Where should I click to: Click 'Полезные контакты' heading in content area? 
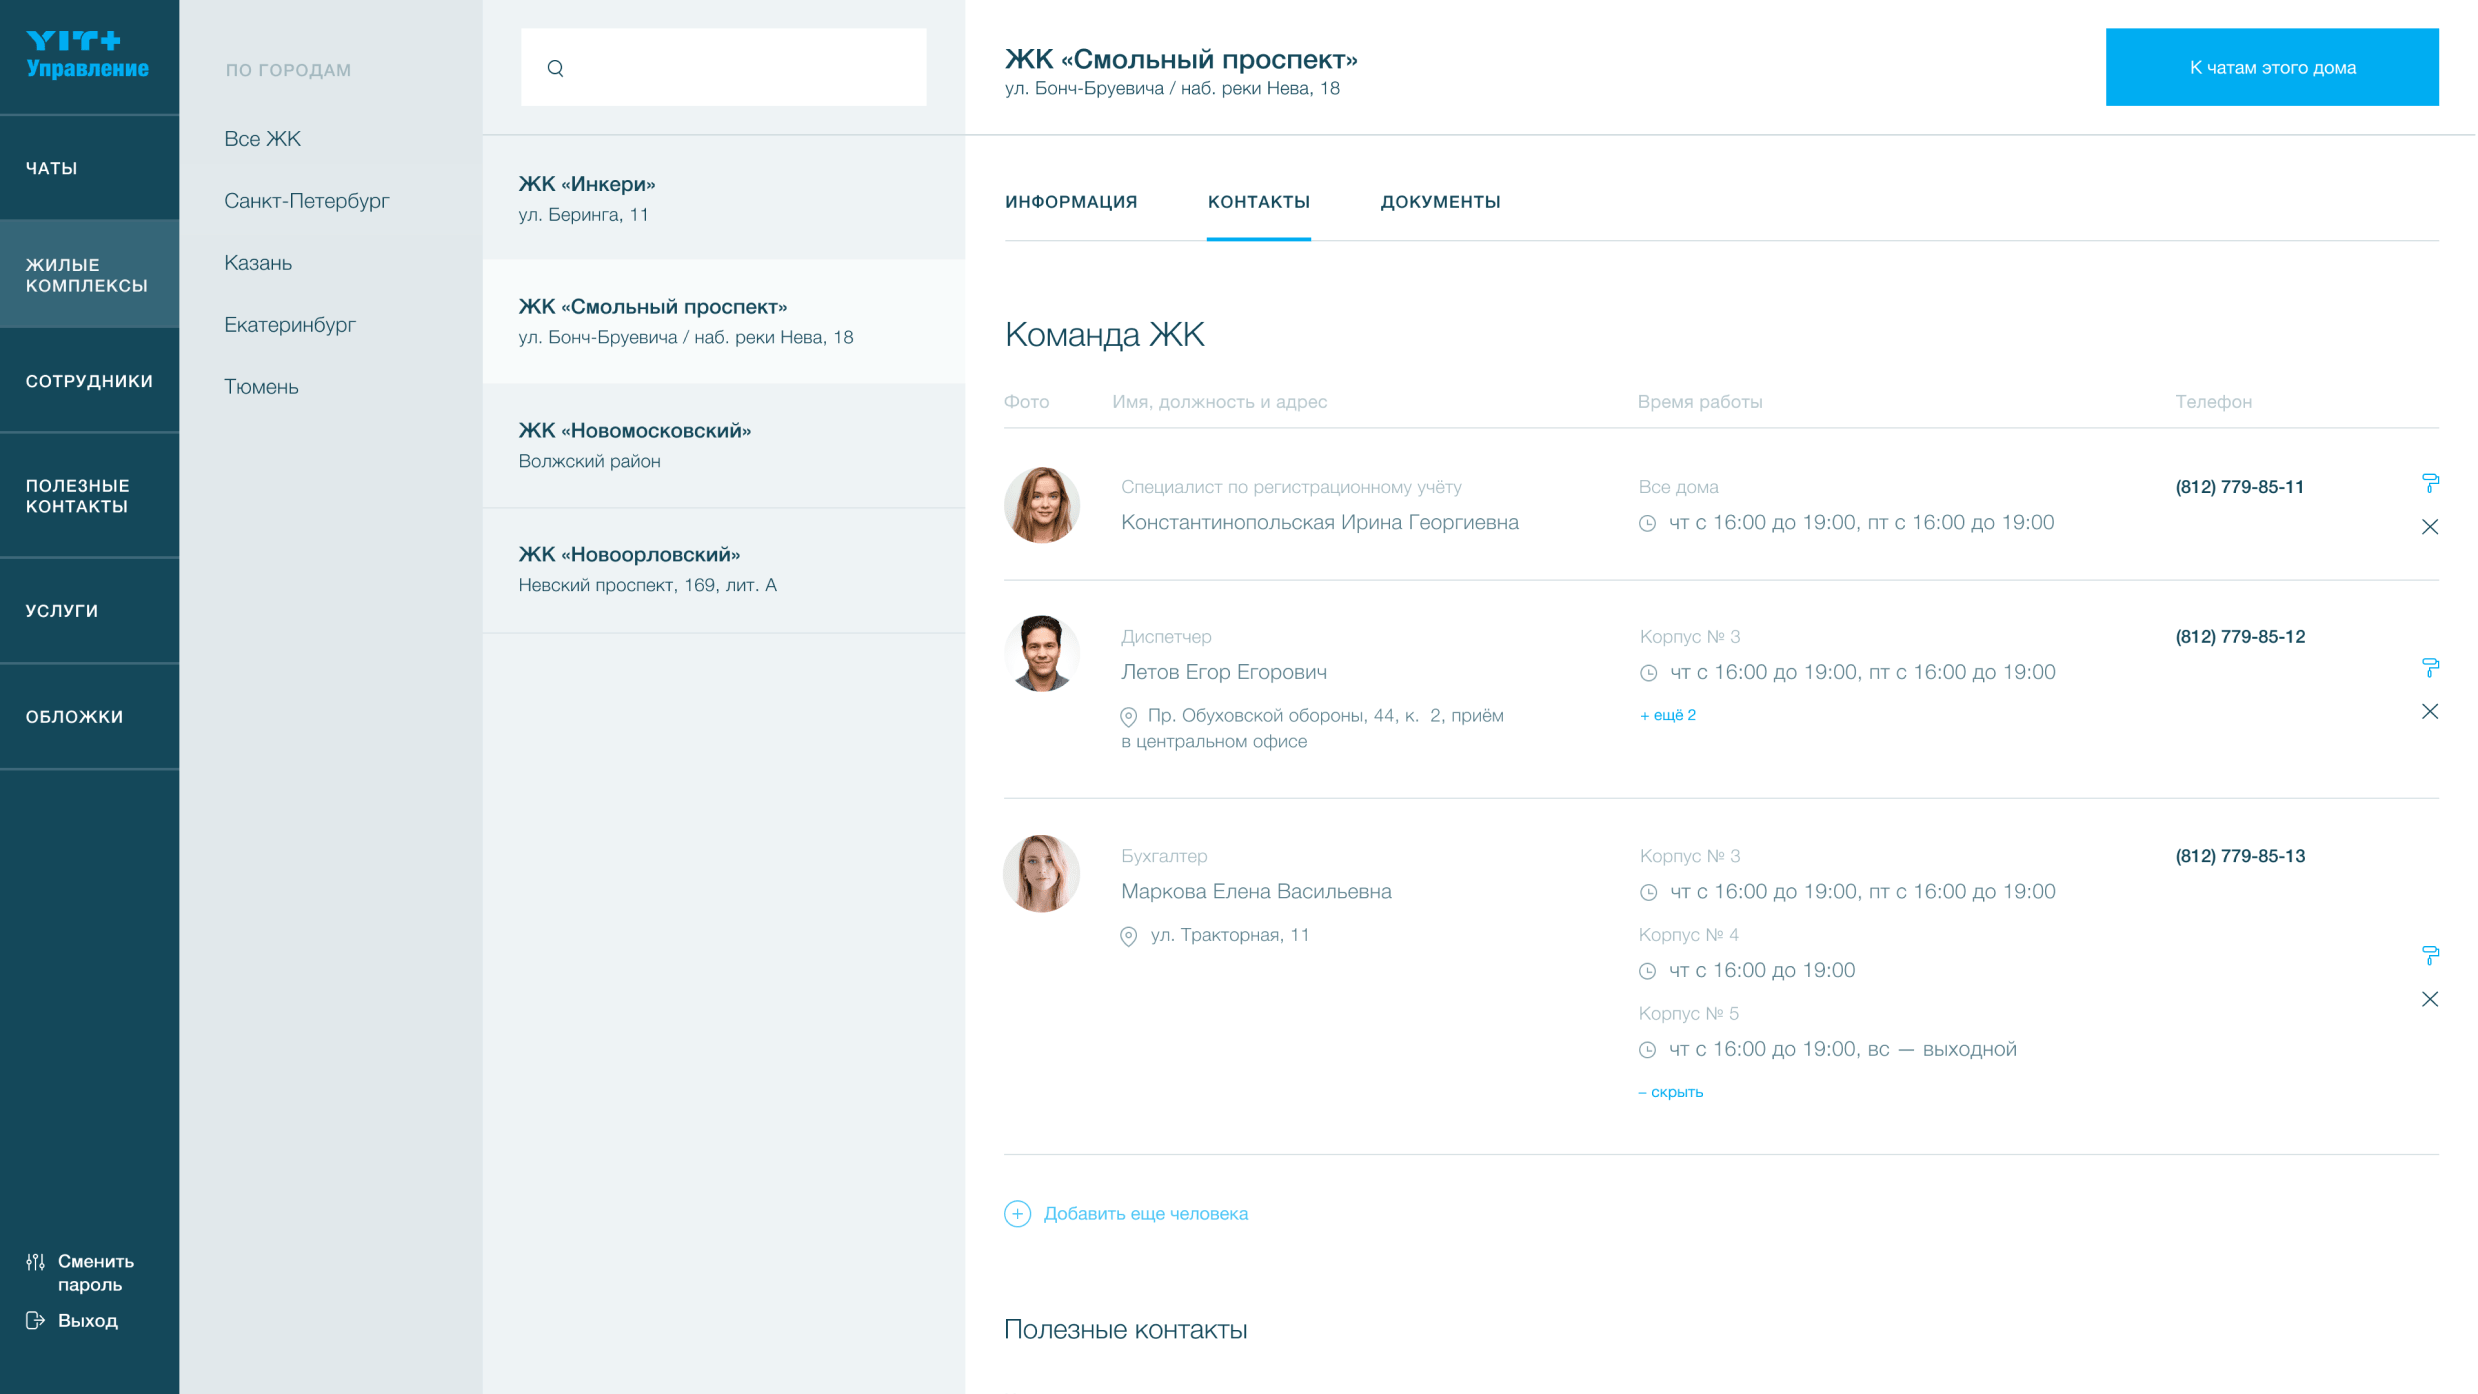pos(1125,1330)
